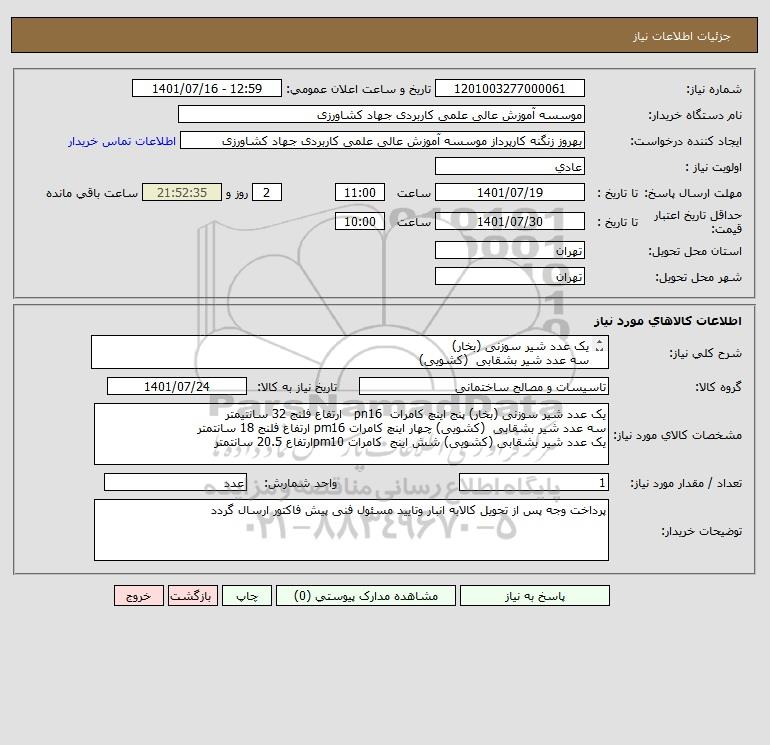Click the validity time field 10:00
Image resolution: width=770 pixels, height=745 pixels.
pos(360,221)
